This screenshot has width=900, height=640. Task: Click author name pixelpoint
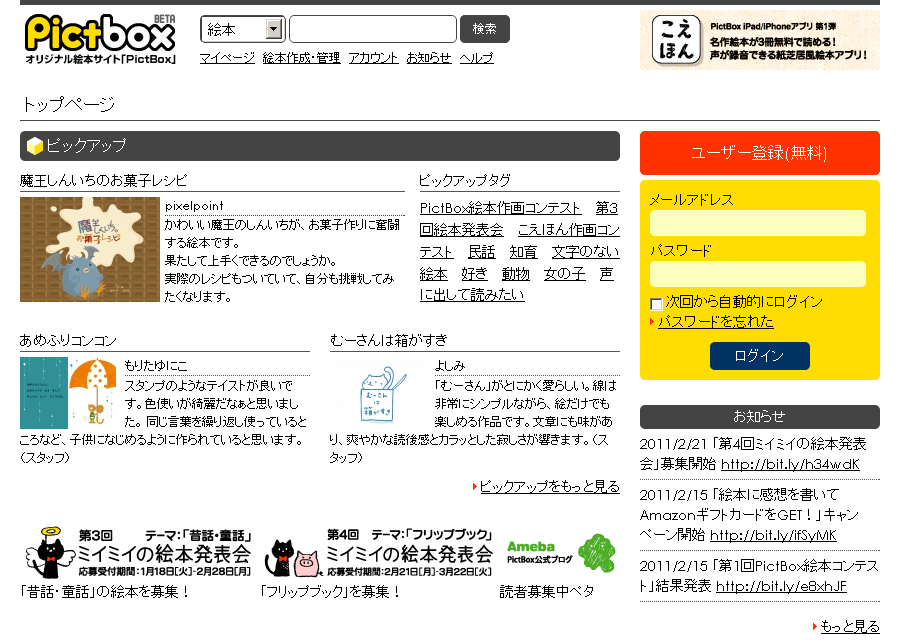click(194, 206)
